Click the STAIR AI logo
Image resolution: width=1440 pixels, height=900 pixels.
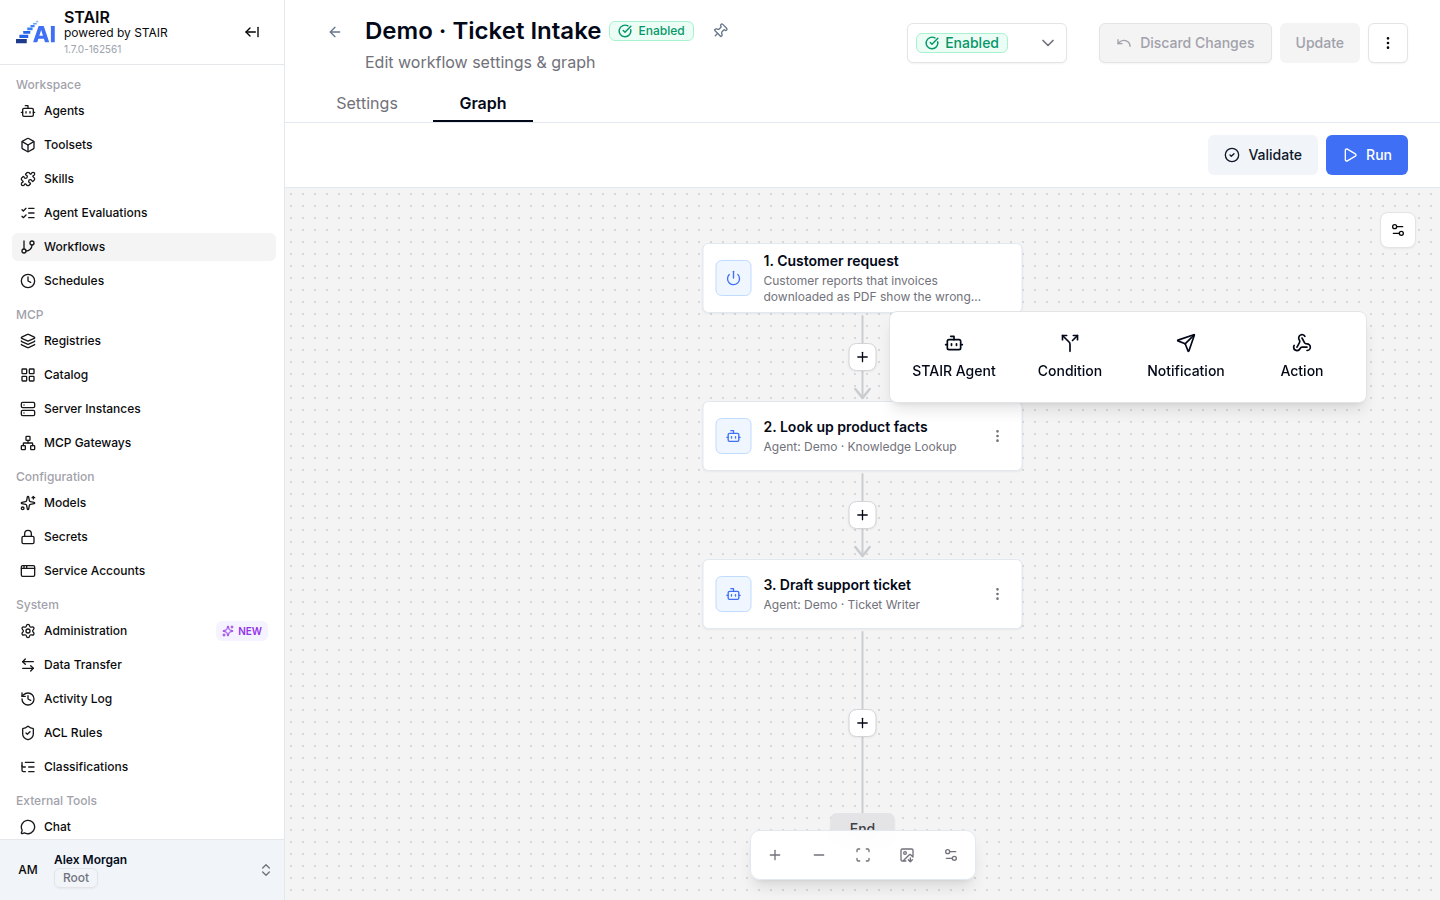[36, 33]
